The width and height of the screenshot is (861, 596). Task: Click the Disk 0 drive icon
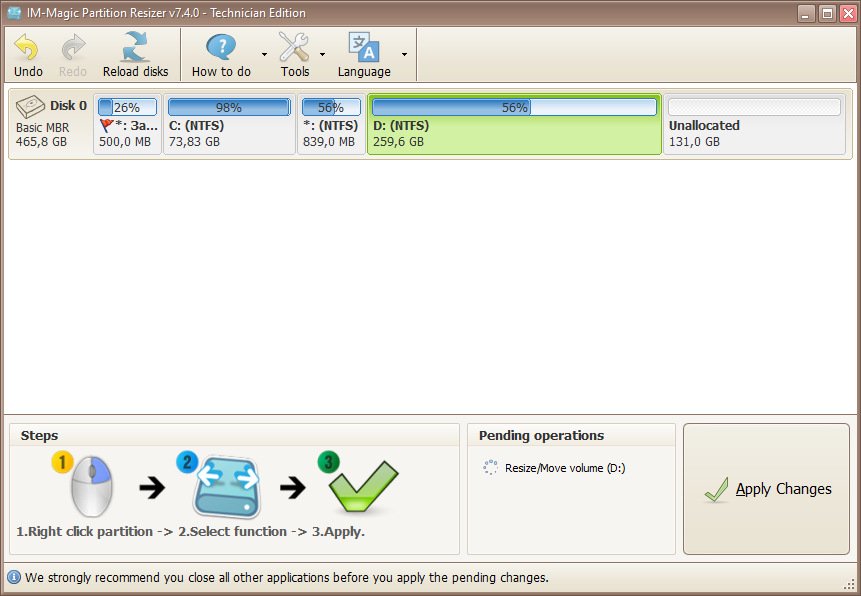coord(31,106)
